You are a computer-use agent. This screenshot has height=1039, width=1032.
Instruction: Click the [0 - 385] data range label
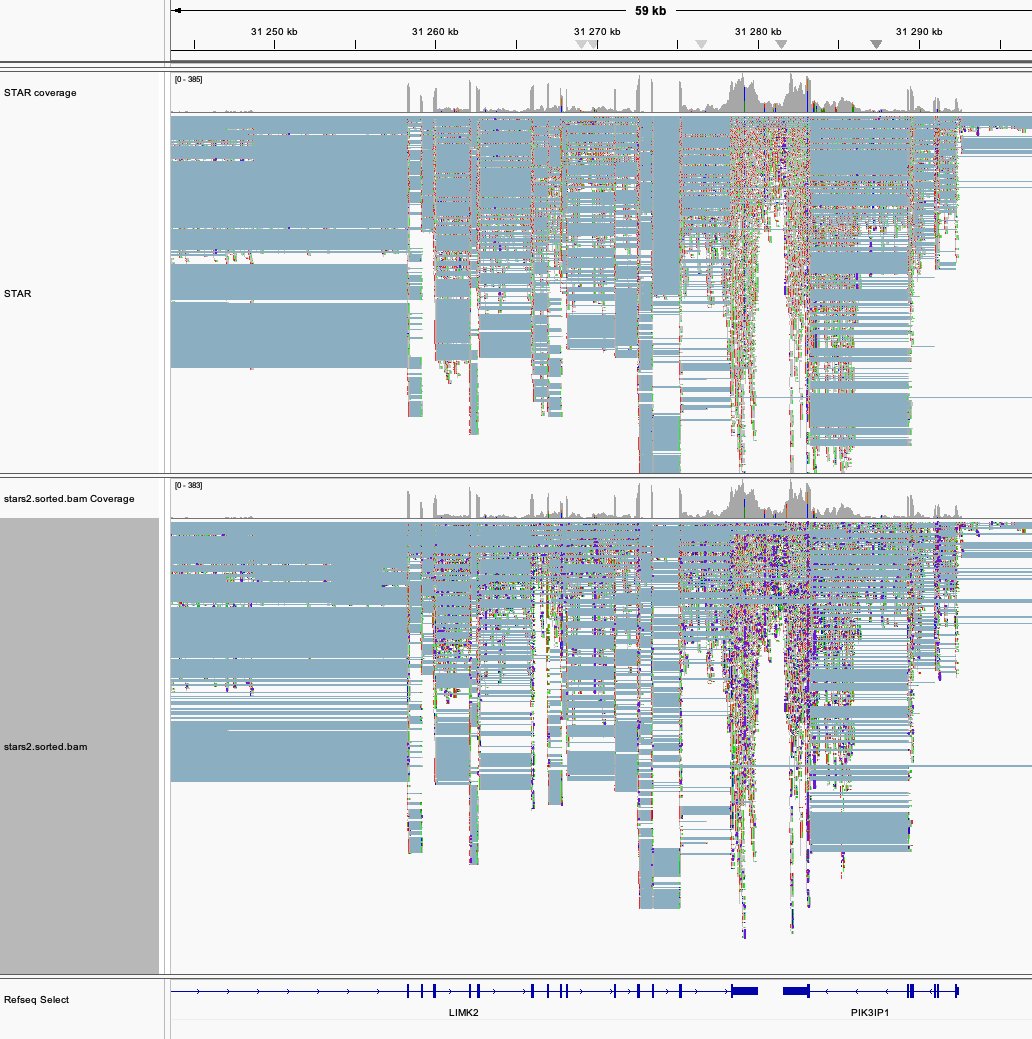[x=188, y=80]
